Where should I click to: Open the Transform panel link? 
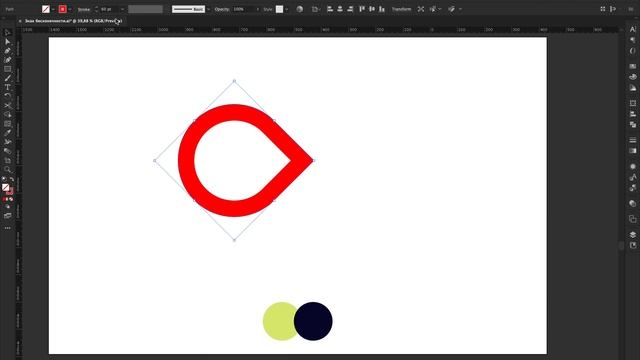point(401,9)
